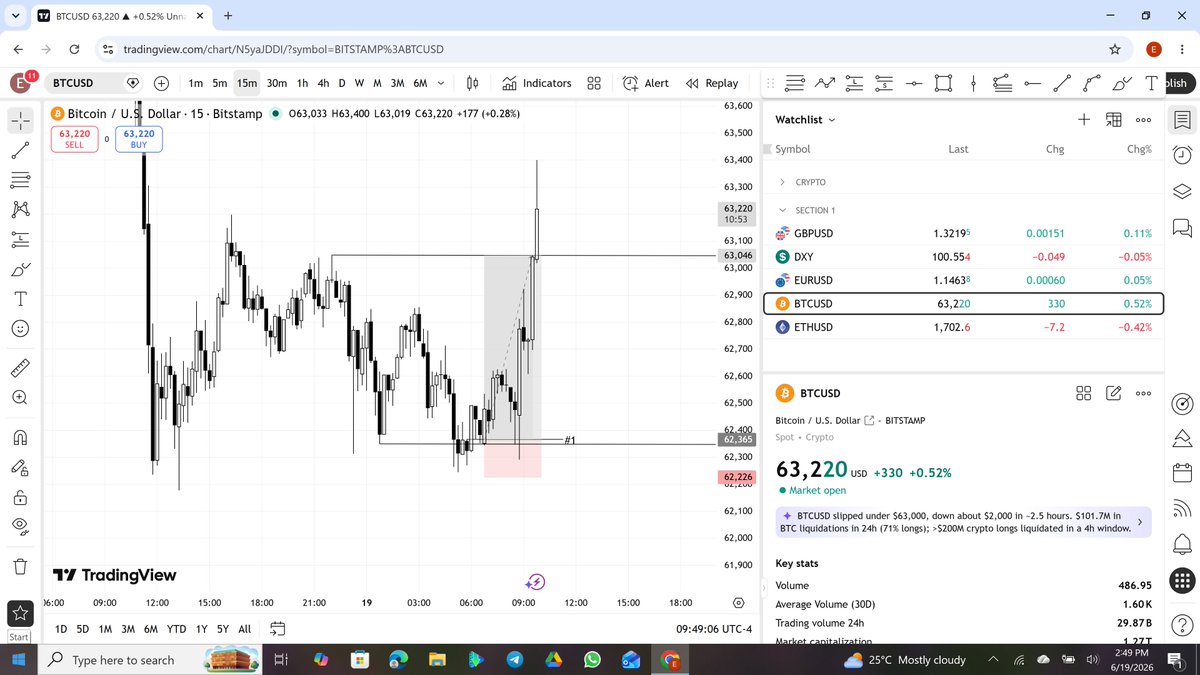Screen dimensions: 1200x675
Task: Create an Alert
Action: point(646,83)
